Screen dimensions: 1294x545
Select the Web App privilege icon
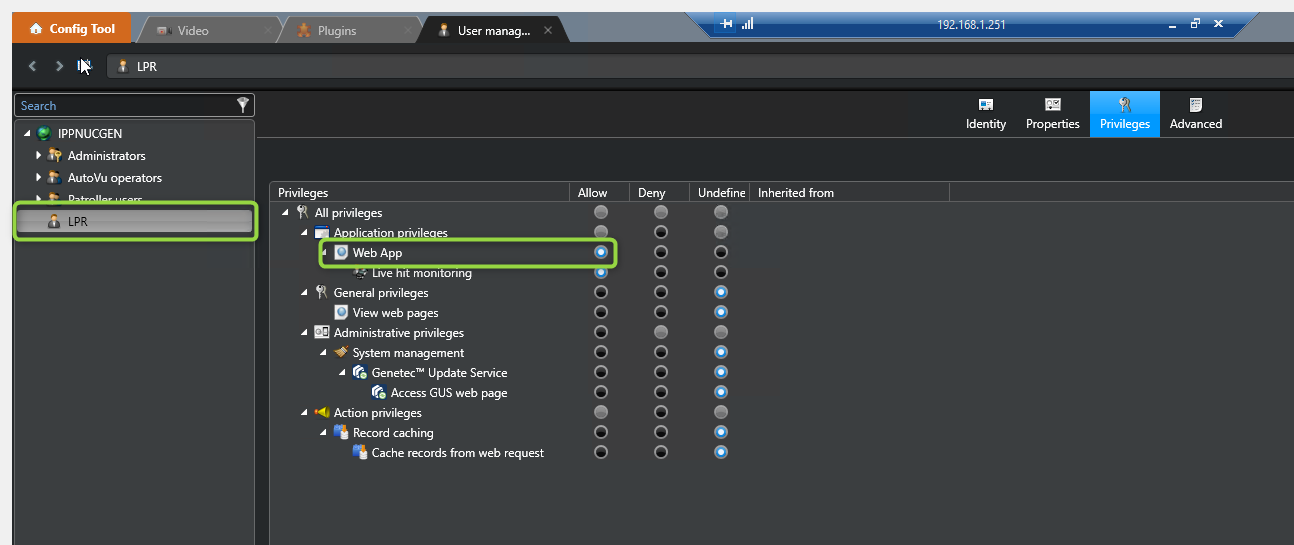pos(341,253)
